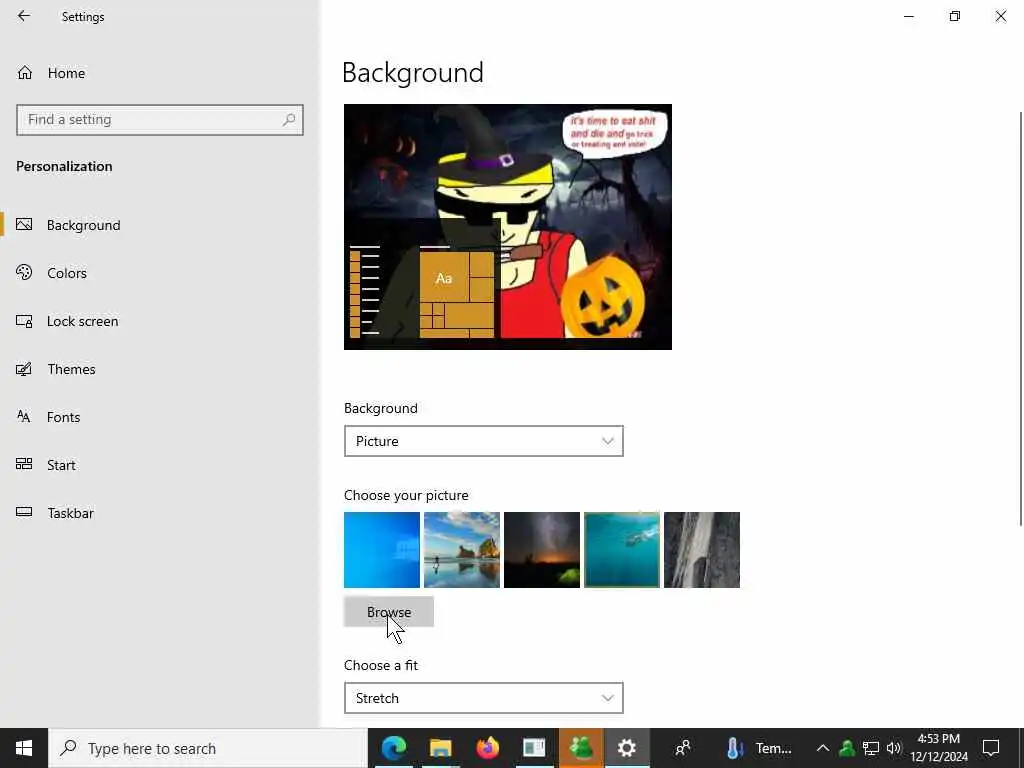Open the network tray icon
Screen dimensions: 1024x768
pyautogui.click(x=871, y=748)
